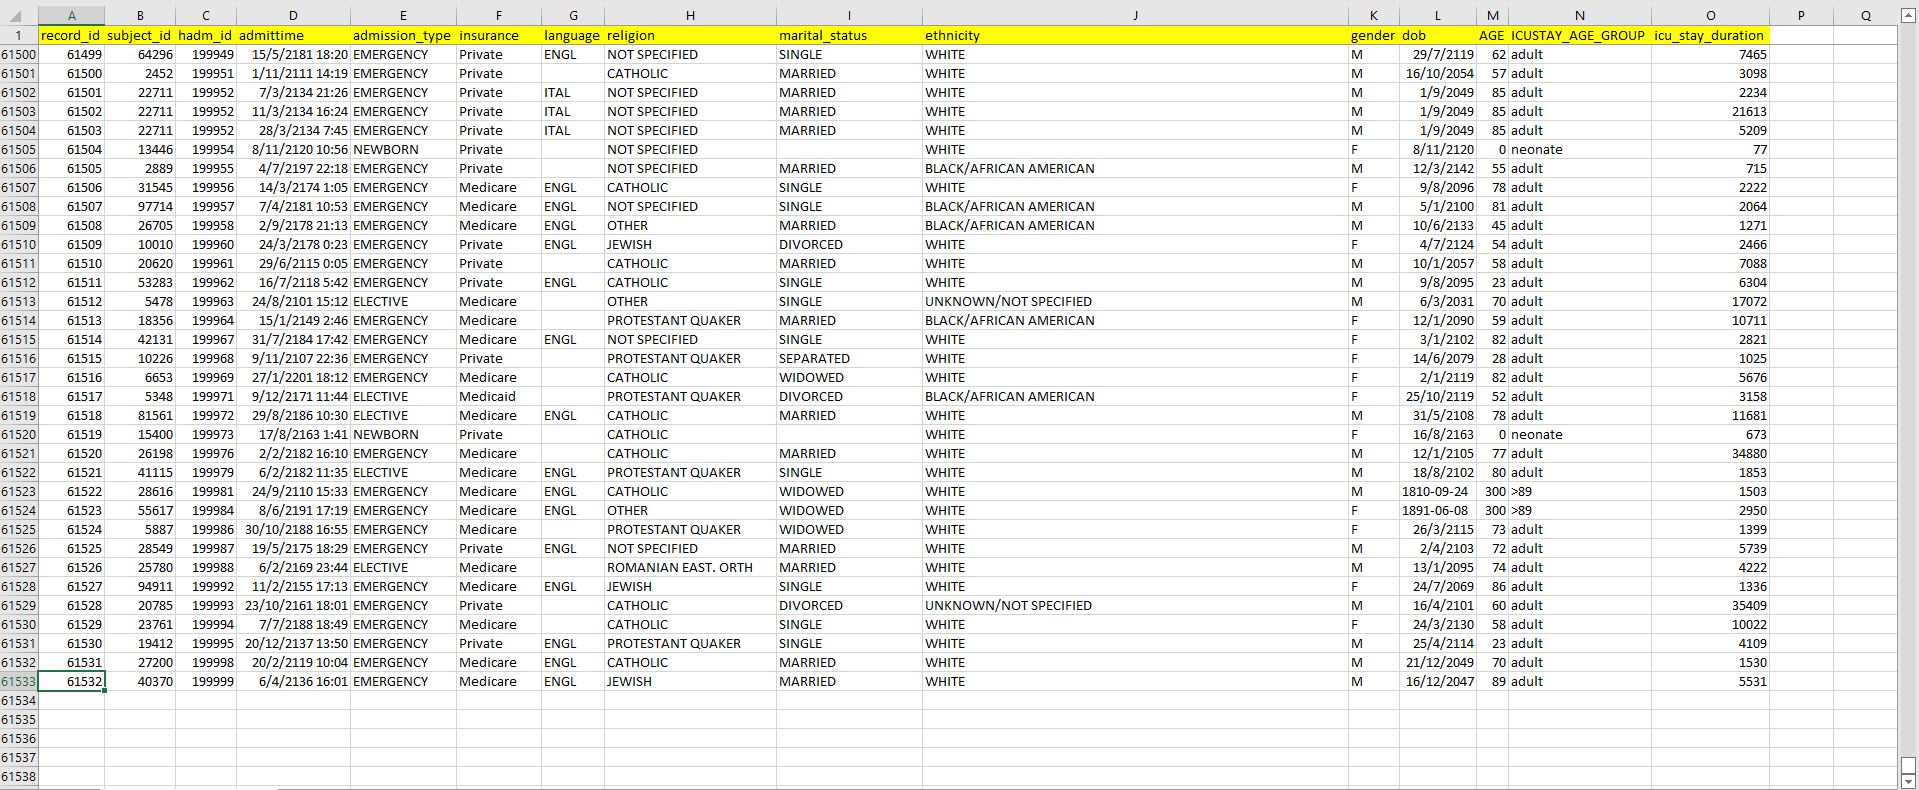
Task: Click the dob cell 29/7/2119
Action: (1438, 54)
